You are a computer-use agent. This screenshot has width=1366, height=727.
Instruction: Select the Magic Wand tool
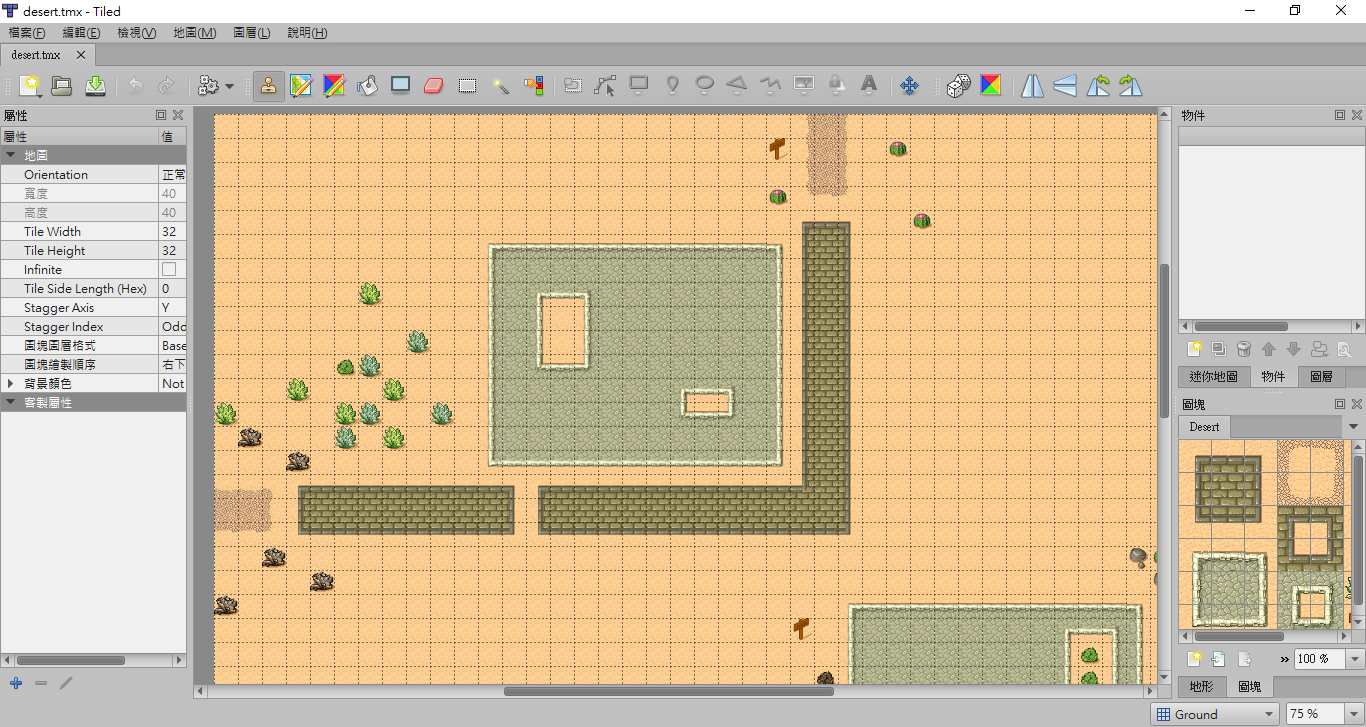(500, 86)
